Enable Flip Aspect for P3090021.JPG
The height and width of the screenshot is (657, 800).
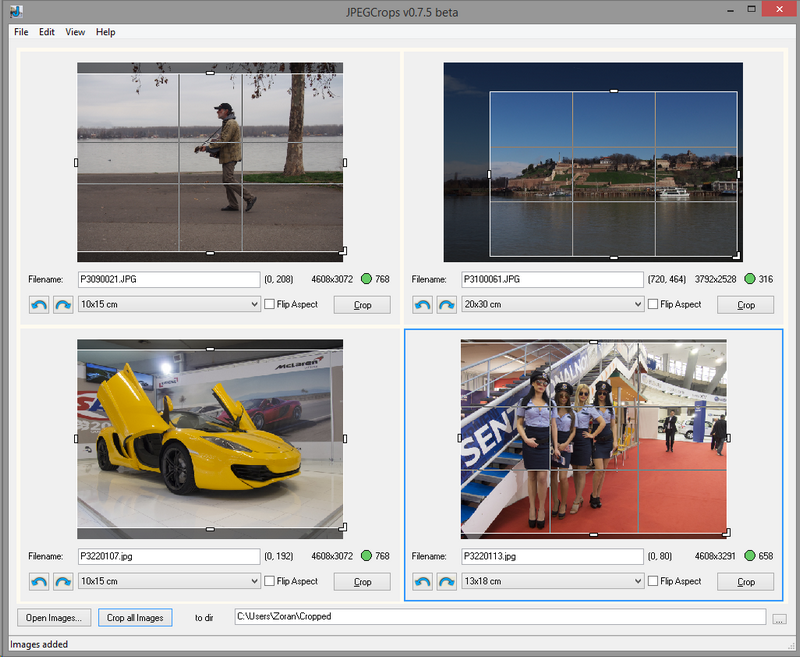pyautogui.click(x=269, y=304)
